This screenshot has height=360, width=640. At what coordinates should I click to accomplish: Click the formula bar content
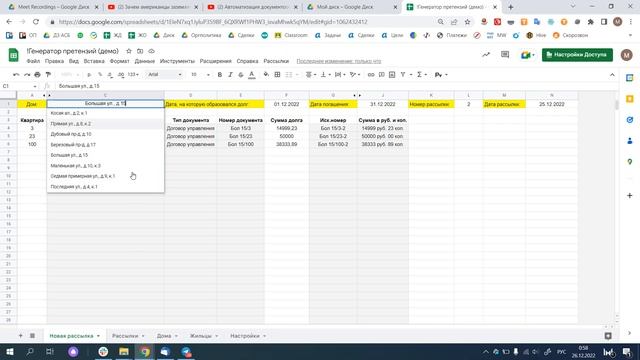[79, 86]
